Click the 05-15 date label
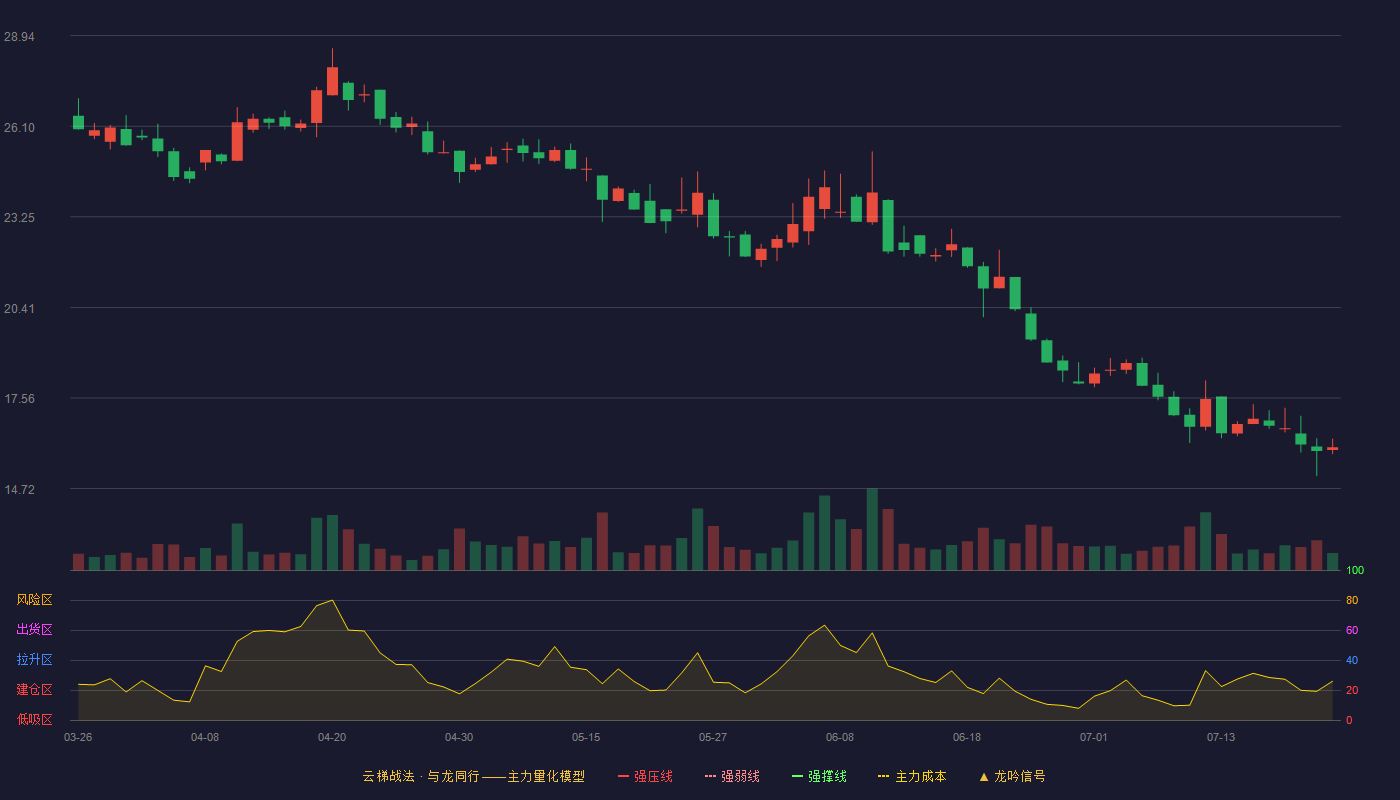Viewport: 1400px width, 800px height. 586,737
